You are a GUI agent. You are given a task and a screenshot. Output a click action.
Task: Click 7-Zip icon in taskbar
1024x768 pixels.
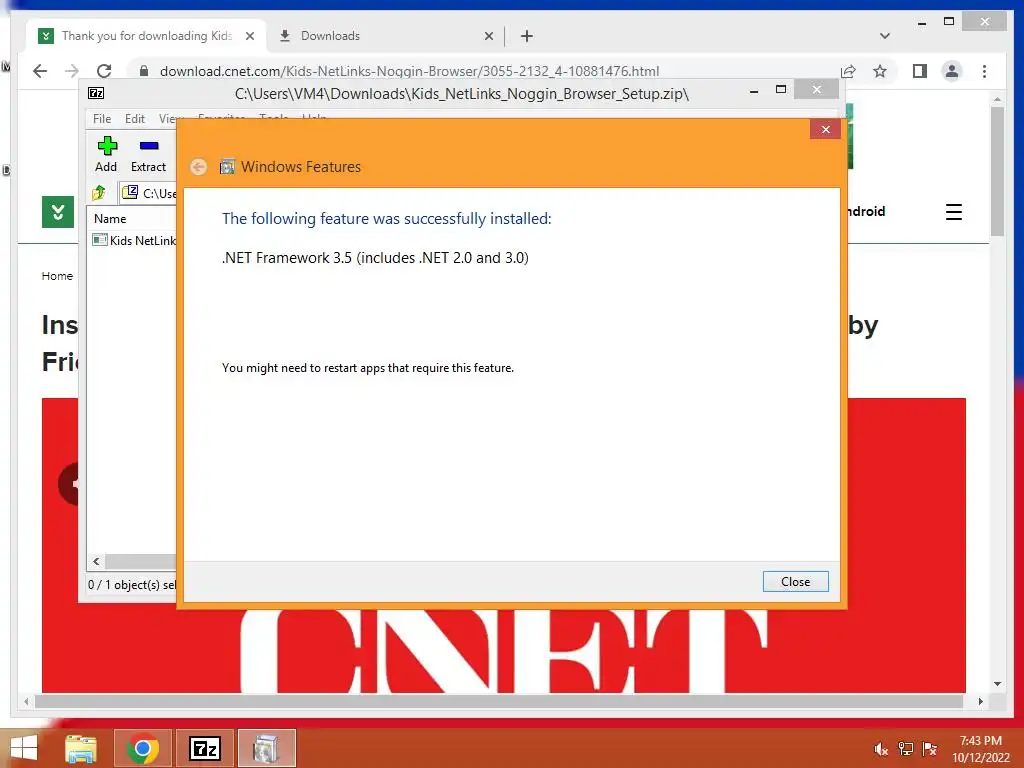(204, 748)
